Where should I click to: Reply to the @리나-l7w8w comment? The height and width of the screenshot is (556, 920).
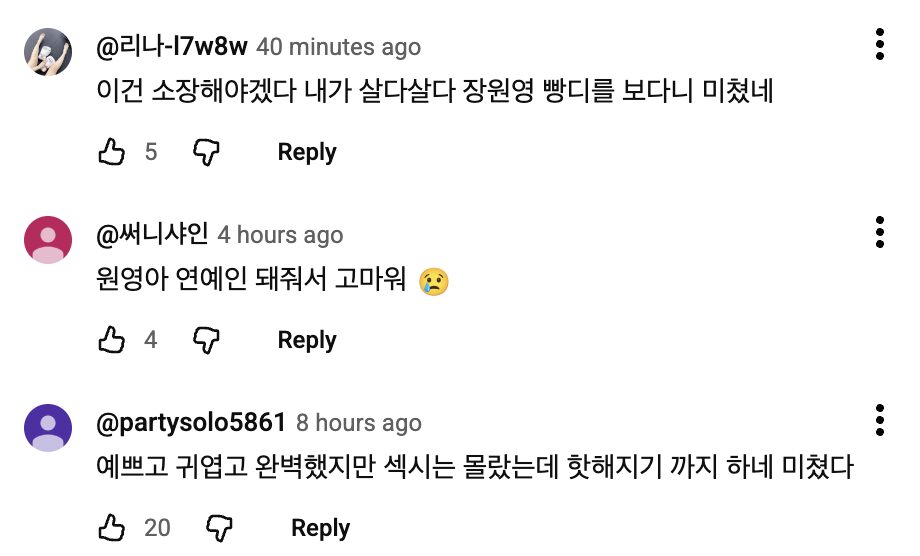(306, 152)
